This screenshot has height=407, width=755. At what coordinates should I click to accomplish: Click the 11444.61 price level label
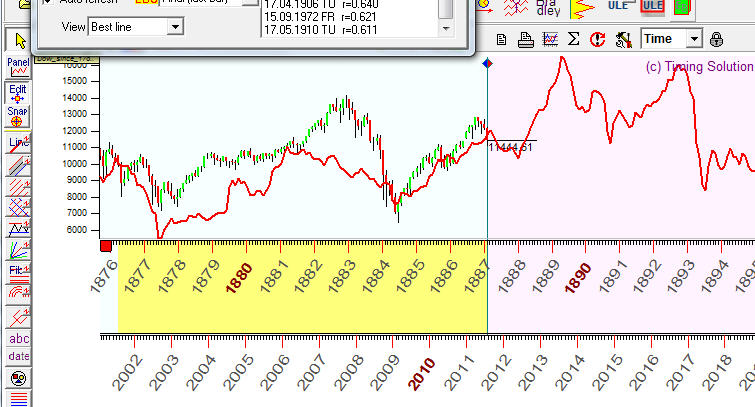coord(510,147)
